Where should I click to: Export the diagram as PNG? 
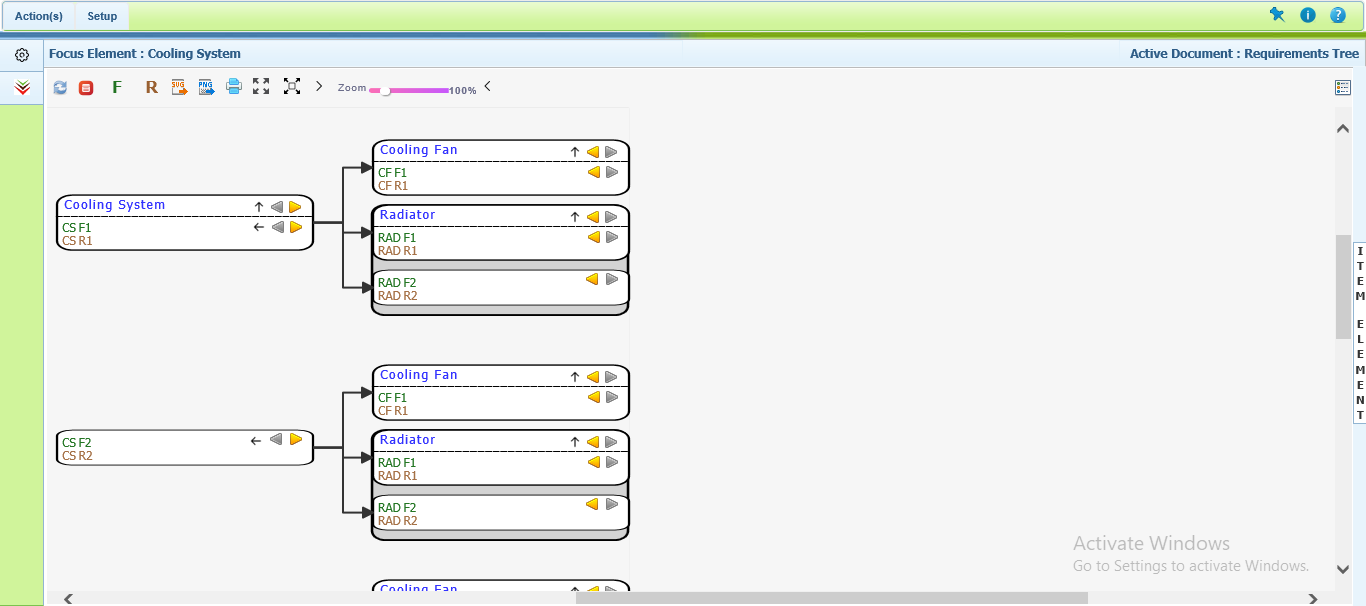(207, 87)
